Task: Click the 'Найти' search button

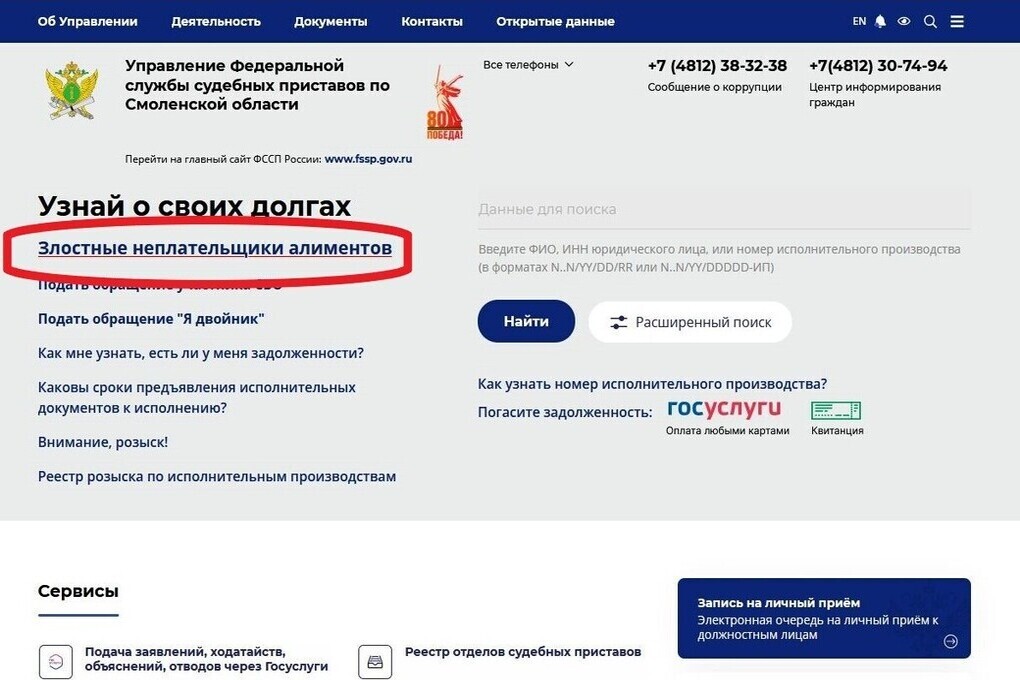Action: point(526,321)
